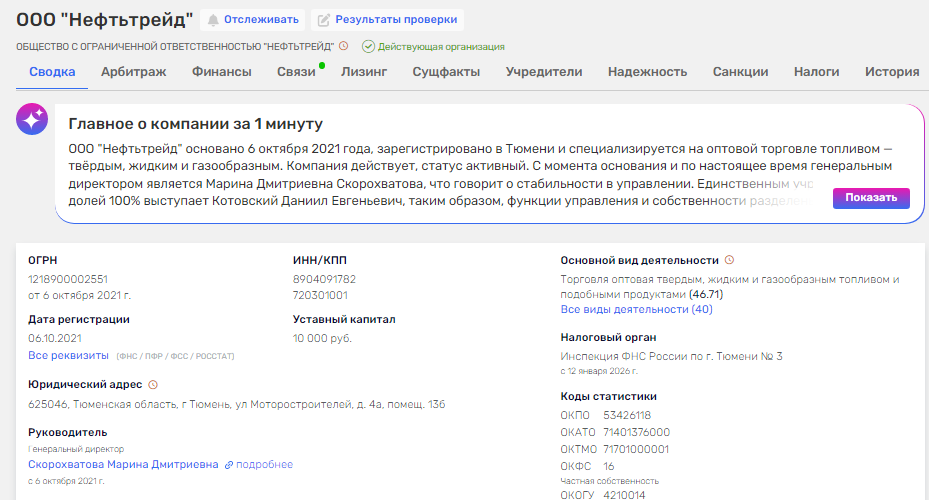Image resolution: width=929 pixels, height=500 pixels.
Task: Click history icon beside Юридический адрес
Action: pos(153,384)
